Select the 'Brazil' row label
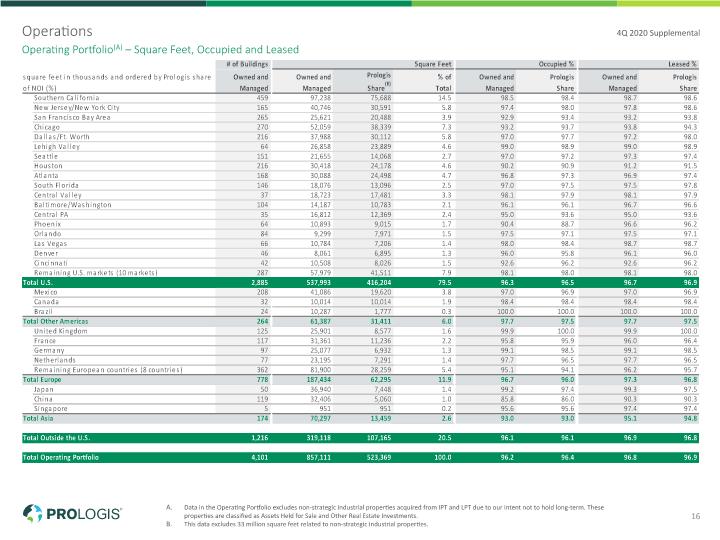The image size is (720, 540). (43, 312)
